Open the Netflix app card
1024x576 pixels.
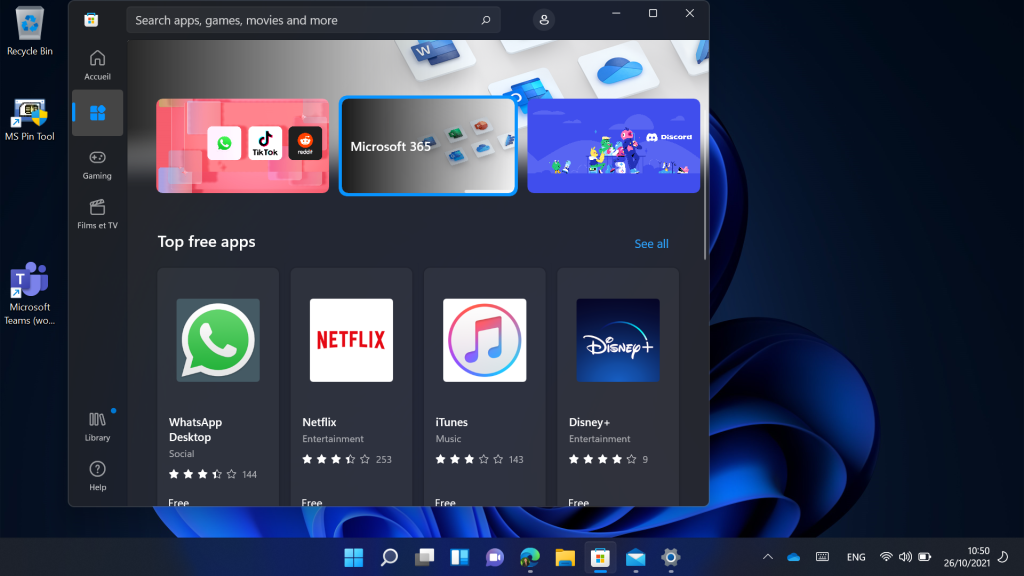tap(351, 385)
